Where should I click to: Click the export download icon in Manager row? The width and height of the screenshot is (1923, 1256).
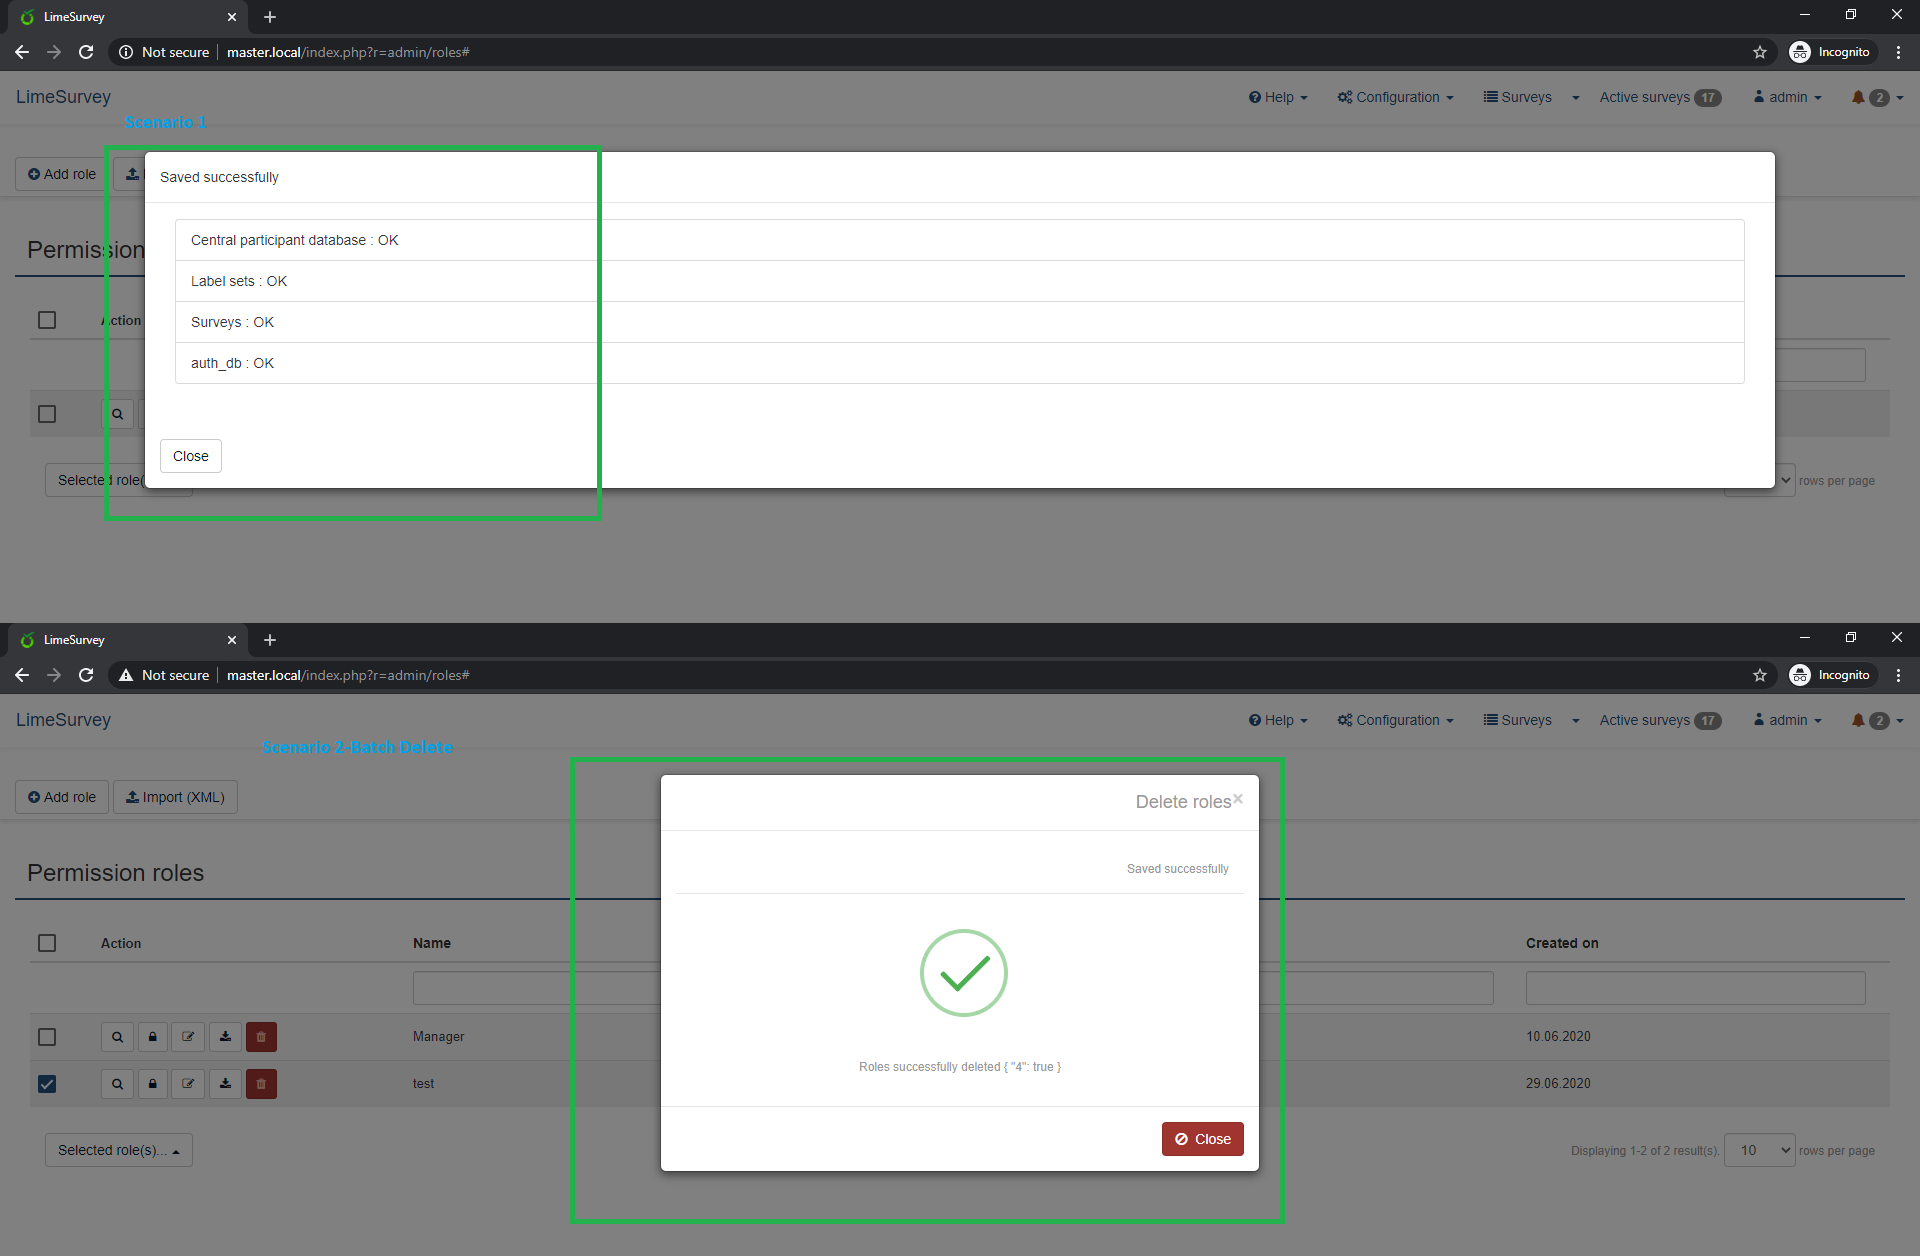coord(225,1037)
